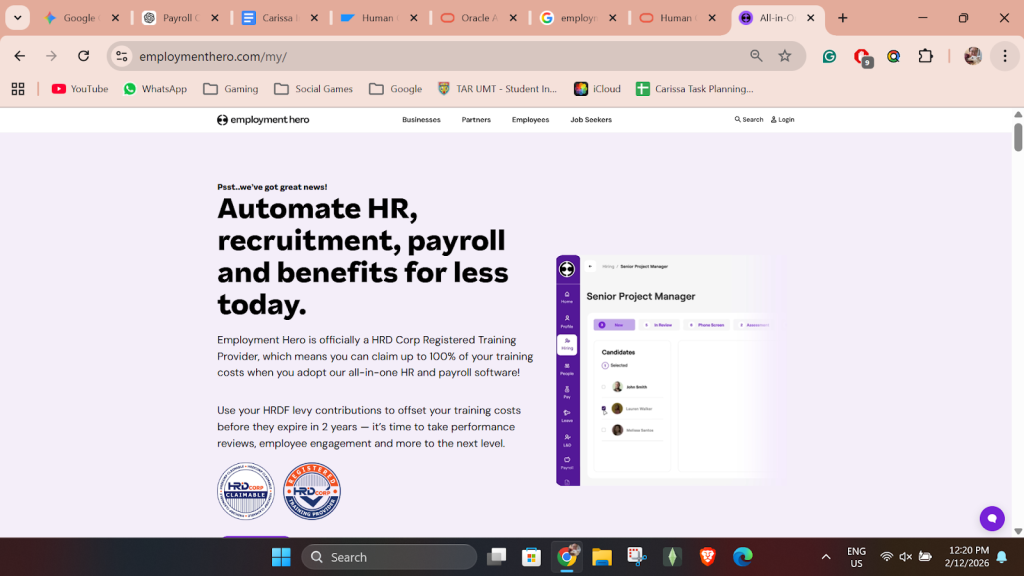Open Microsoft Edge from the taskbar
Screen dimensions: 1024x576
point(743,557)
